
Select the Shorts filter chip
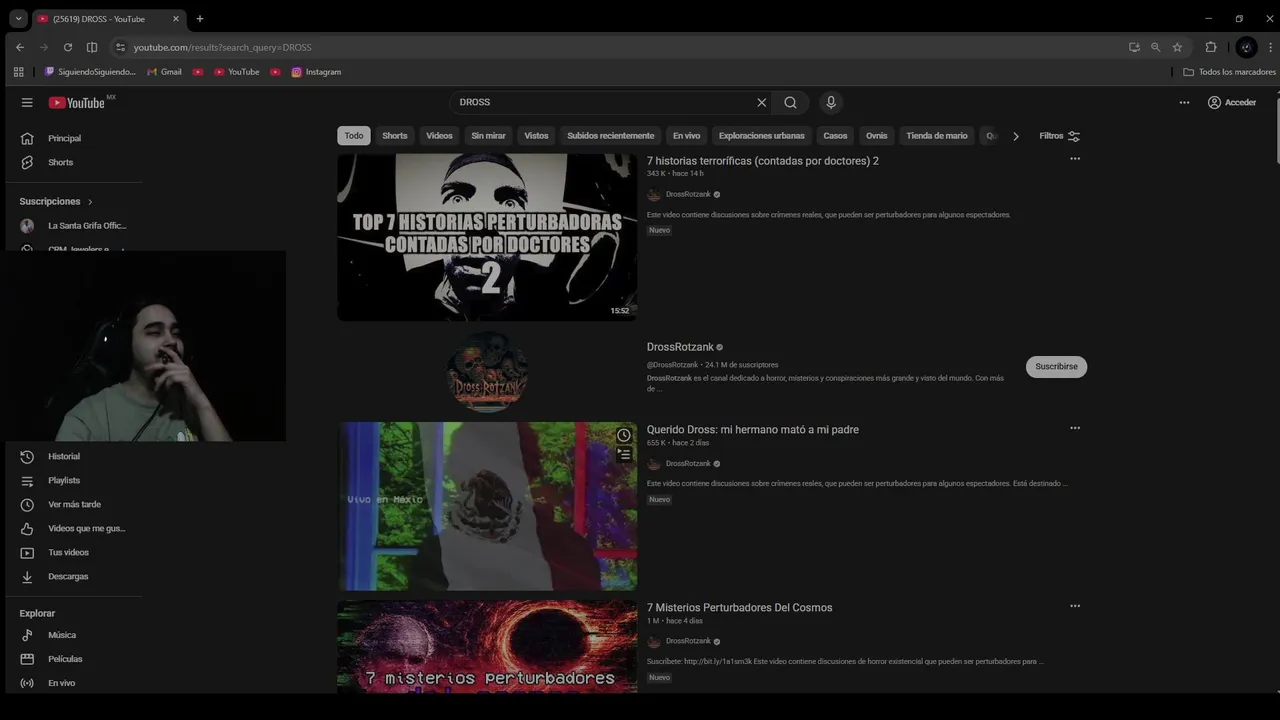click(x=395, y=136)
